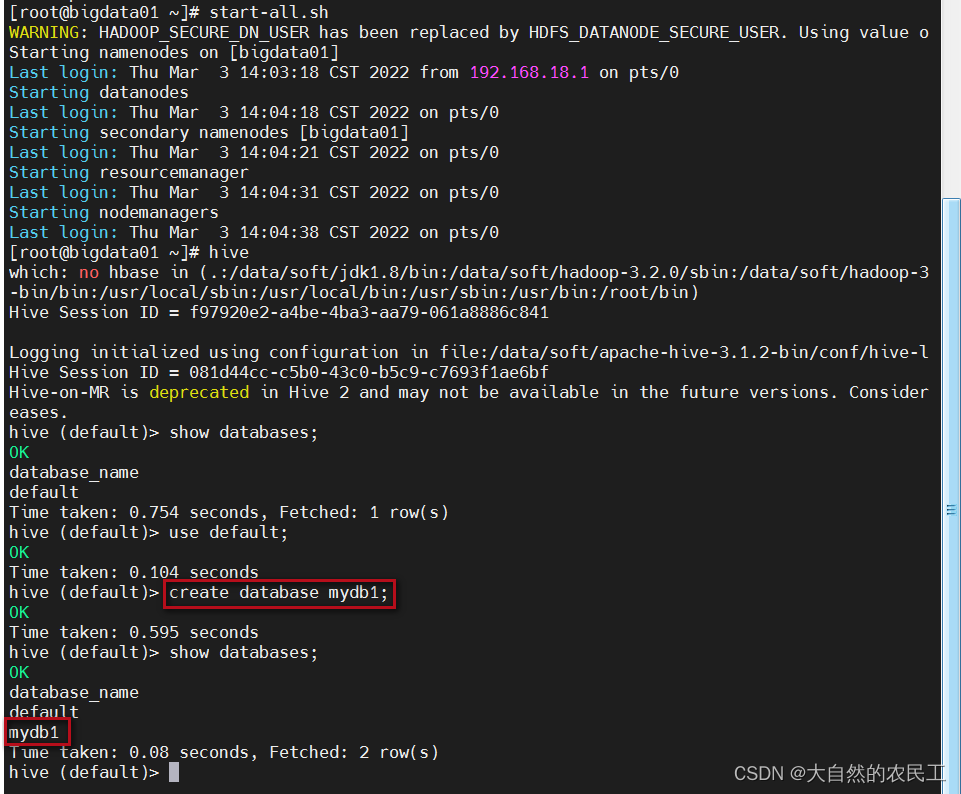Click 'Starting resourcemanager' line
Viewport: 961px width, 794px height.
click(x=129, y=172)
